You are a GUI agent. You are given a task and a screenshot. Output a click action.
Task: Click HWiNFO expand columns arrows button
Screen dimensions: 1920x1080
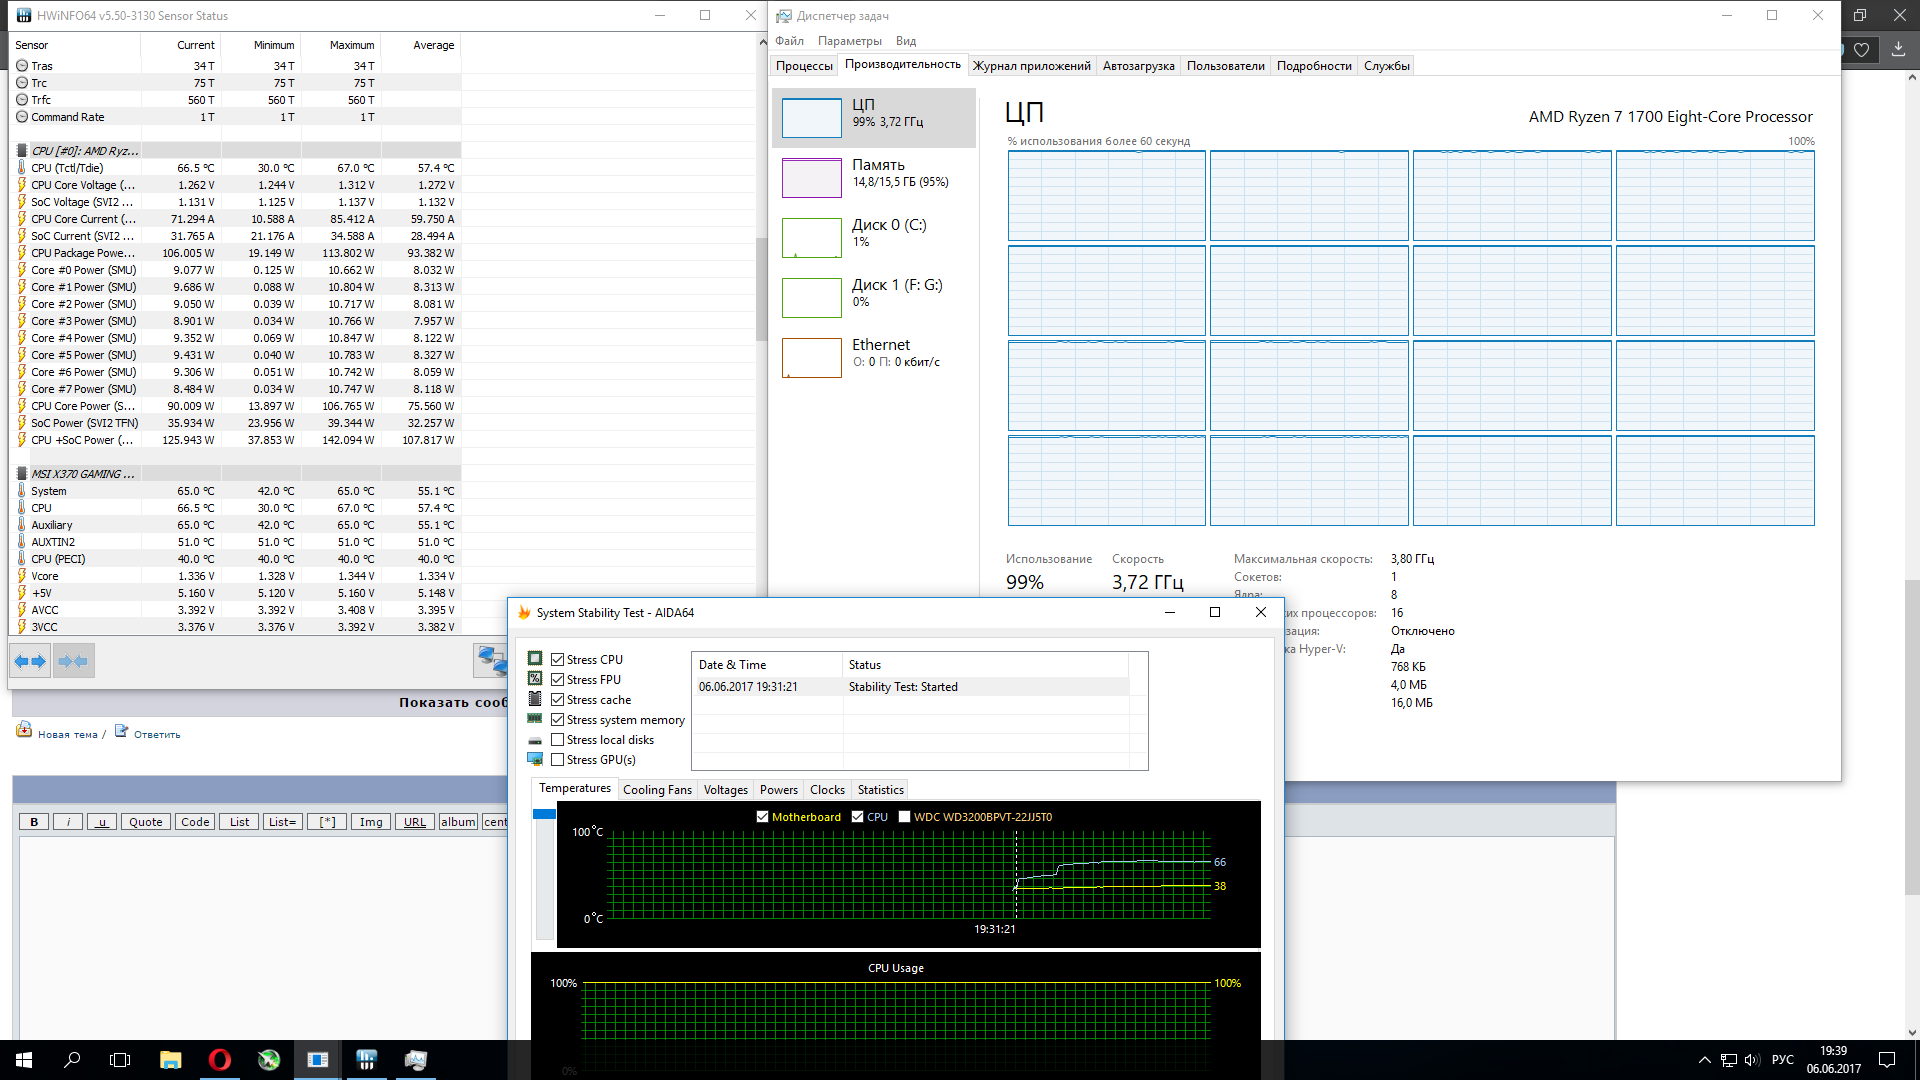point(30,661)
